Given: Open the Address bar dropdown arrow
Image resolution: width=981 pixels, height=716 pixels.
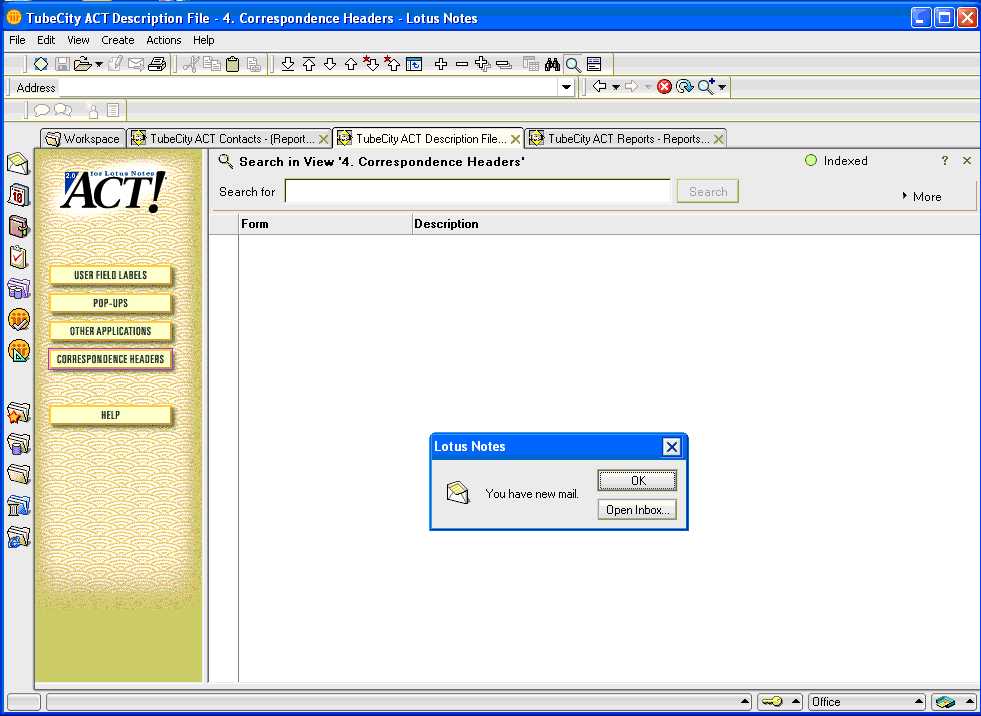Looking at the screenshot, I should tap(567, 87).
